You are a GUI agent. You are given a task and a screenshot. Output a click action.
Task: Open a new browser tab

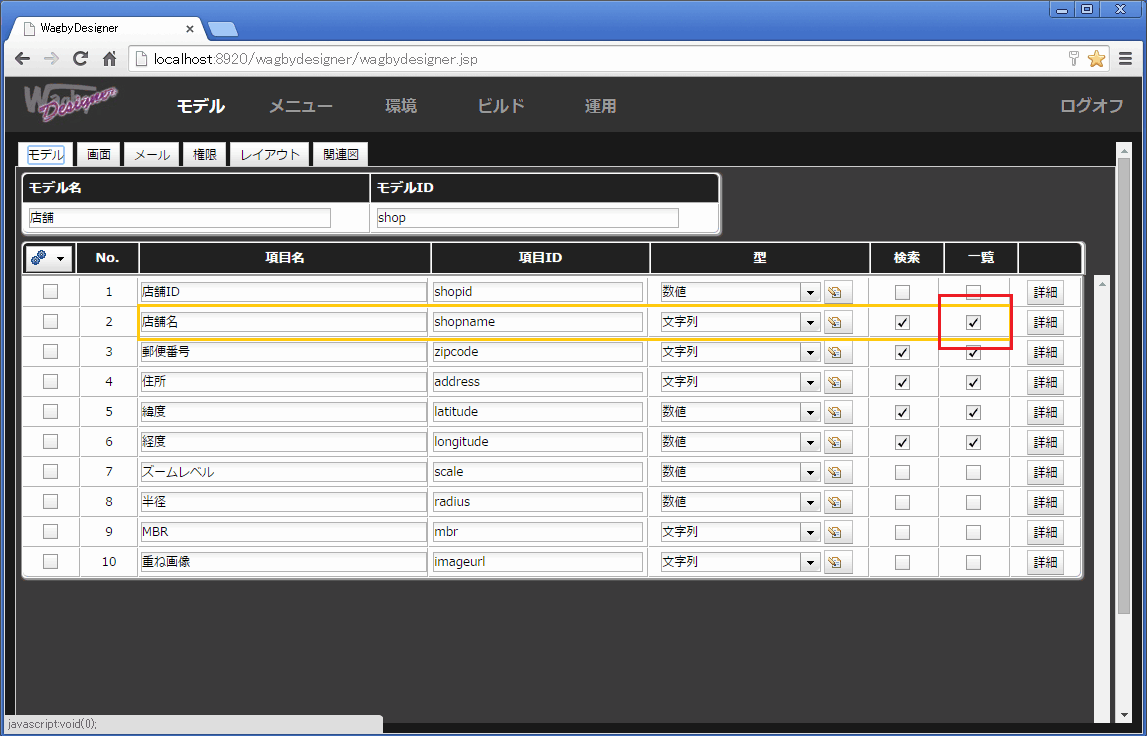click(222, 29)
